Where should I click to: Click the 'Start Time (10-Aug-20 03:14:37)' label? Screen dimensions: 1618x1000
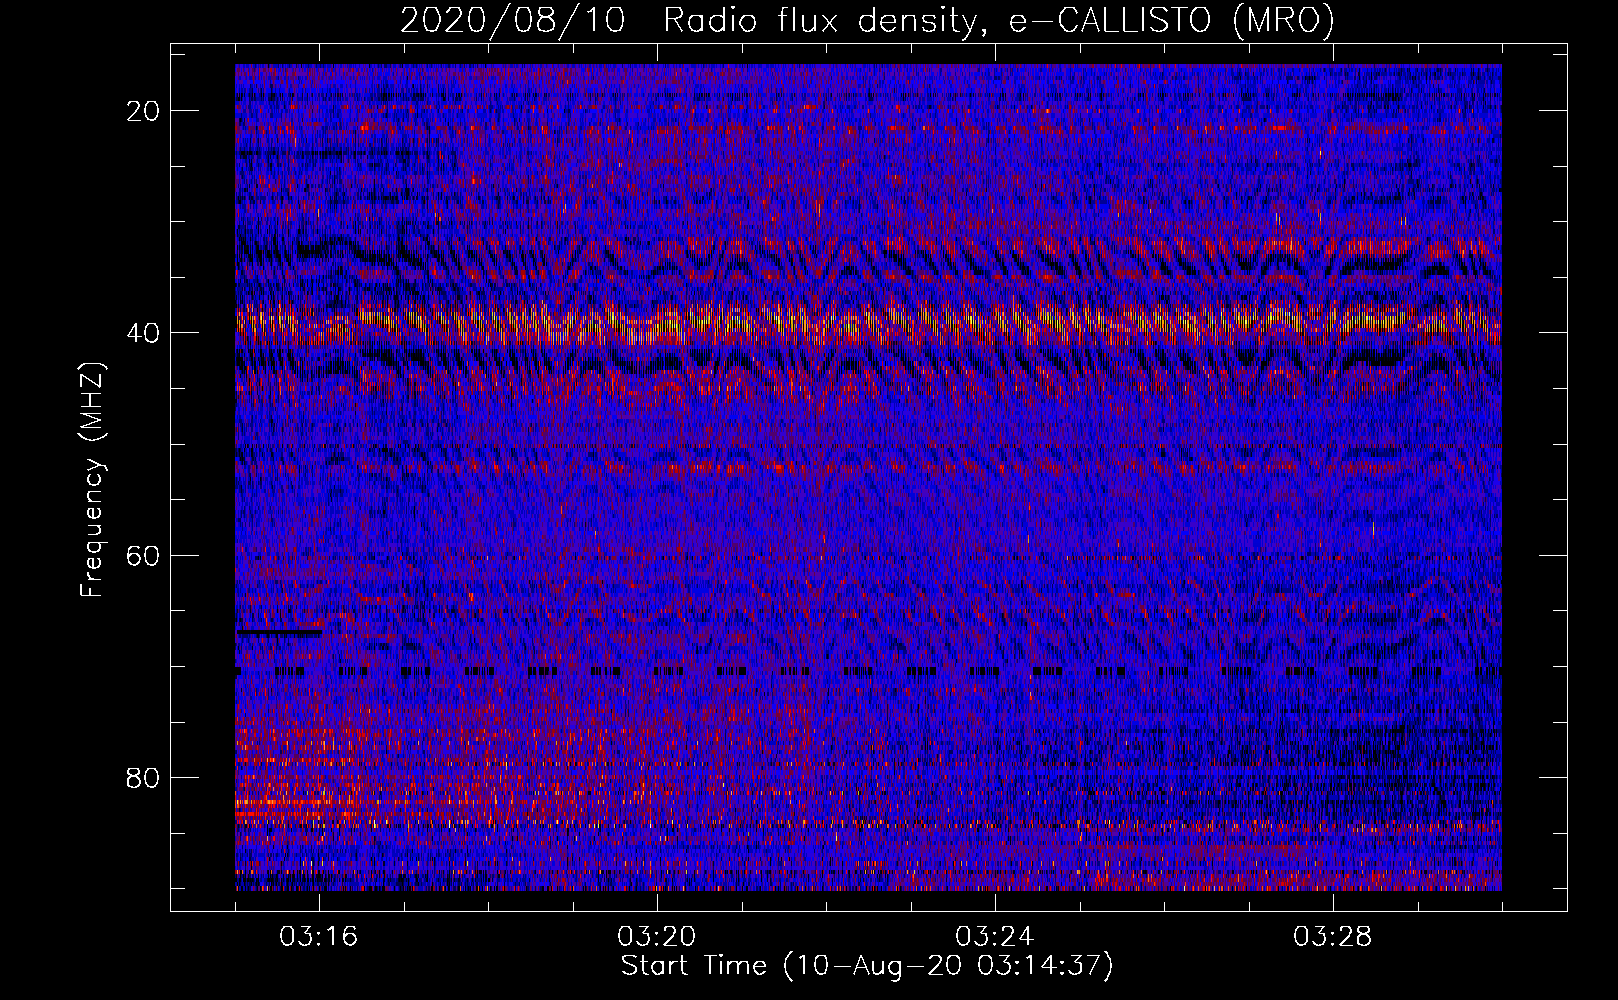867,967
